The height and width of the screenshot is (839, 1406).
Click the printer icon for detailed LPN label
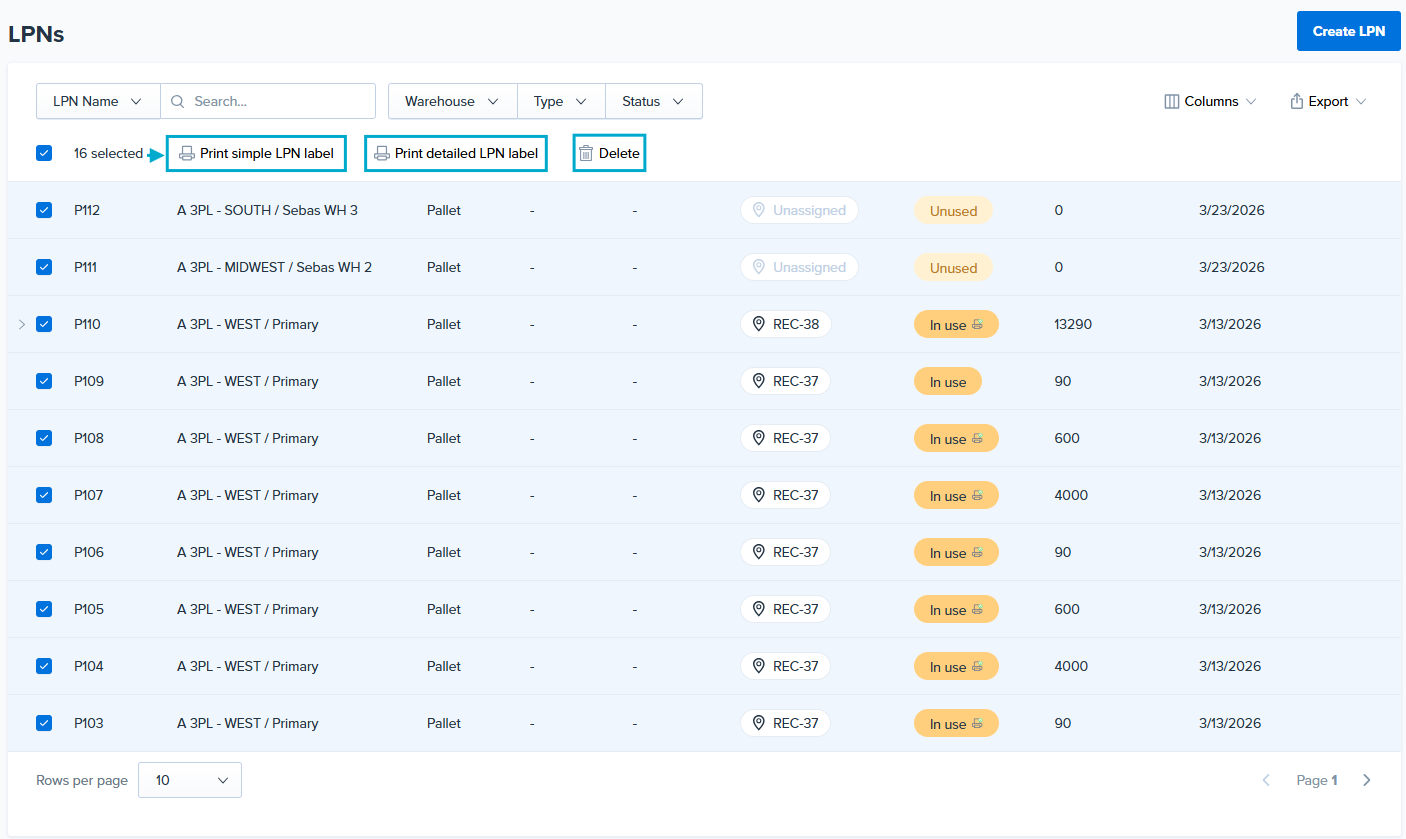coord(381,154)
